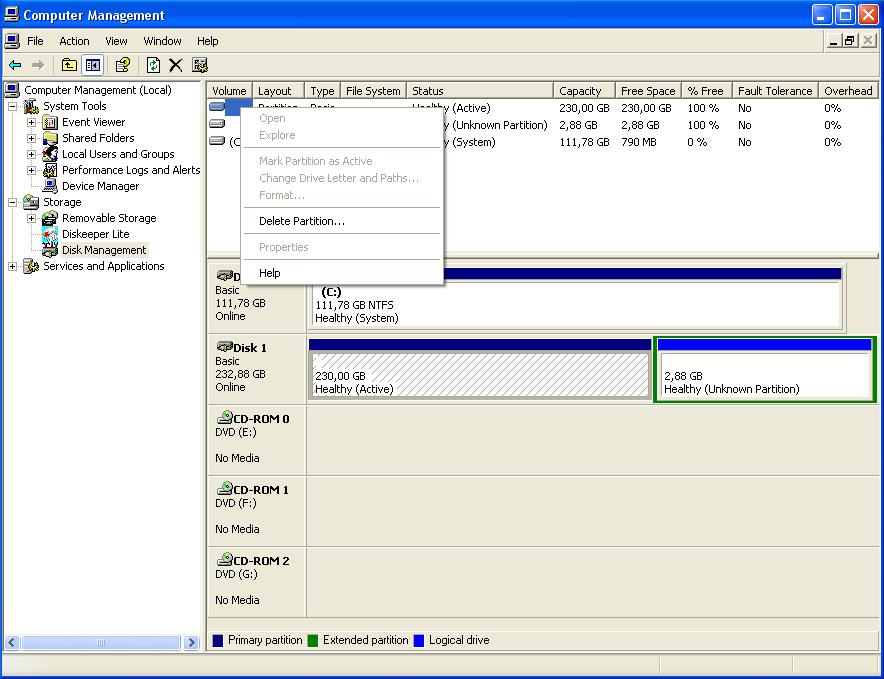Click the System Tools icon
Screen dimensions: 884x679
point(31,106)
